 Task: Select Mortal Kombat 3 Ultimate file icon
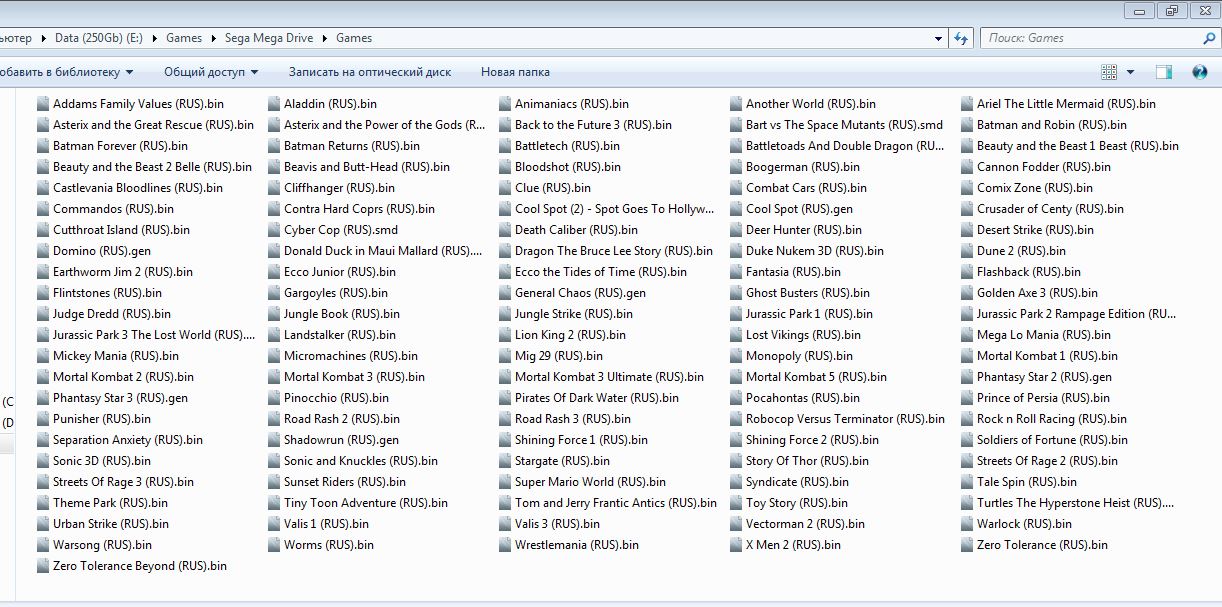pyautogui.click(x=506, y=377)
